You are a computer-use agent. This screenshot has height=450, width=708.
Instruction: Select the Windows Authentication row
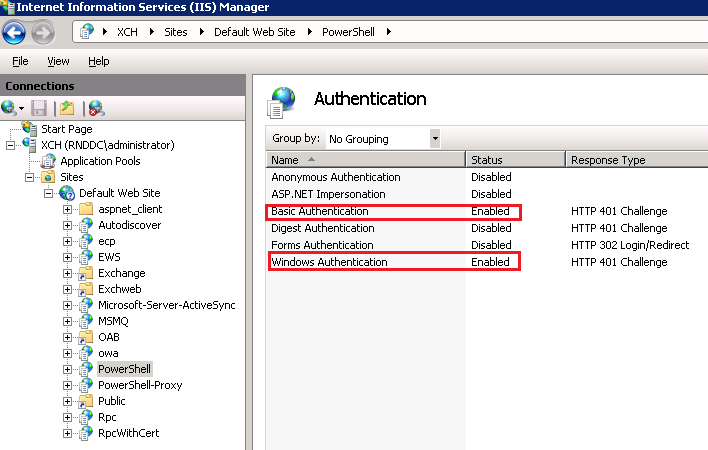[x=487, y=262]
